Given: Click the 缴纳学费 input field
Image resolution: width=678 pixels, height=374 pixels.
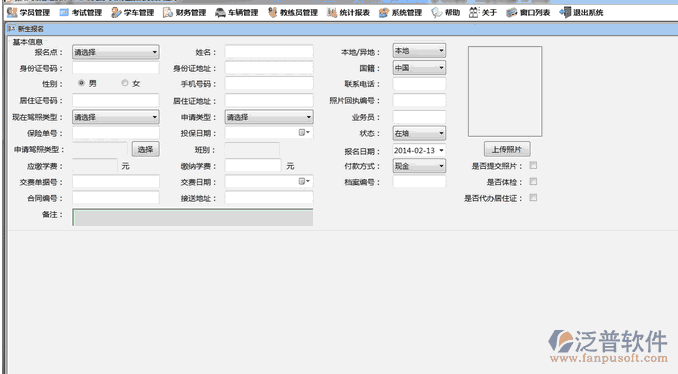Looking at the screenshot, I should (x=253, y=166).
